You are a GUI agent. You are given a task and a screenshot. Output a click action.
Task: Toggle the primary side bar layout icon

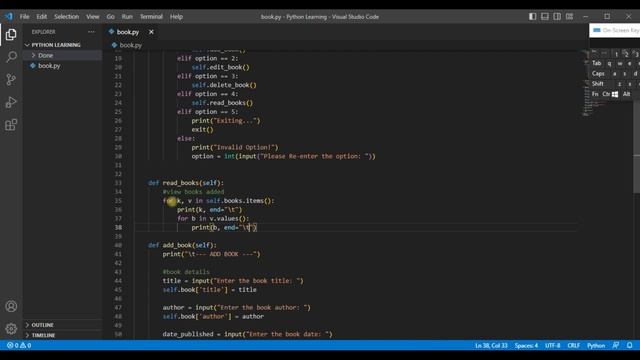tap(533, 17)
